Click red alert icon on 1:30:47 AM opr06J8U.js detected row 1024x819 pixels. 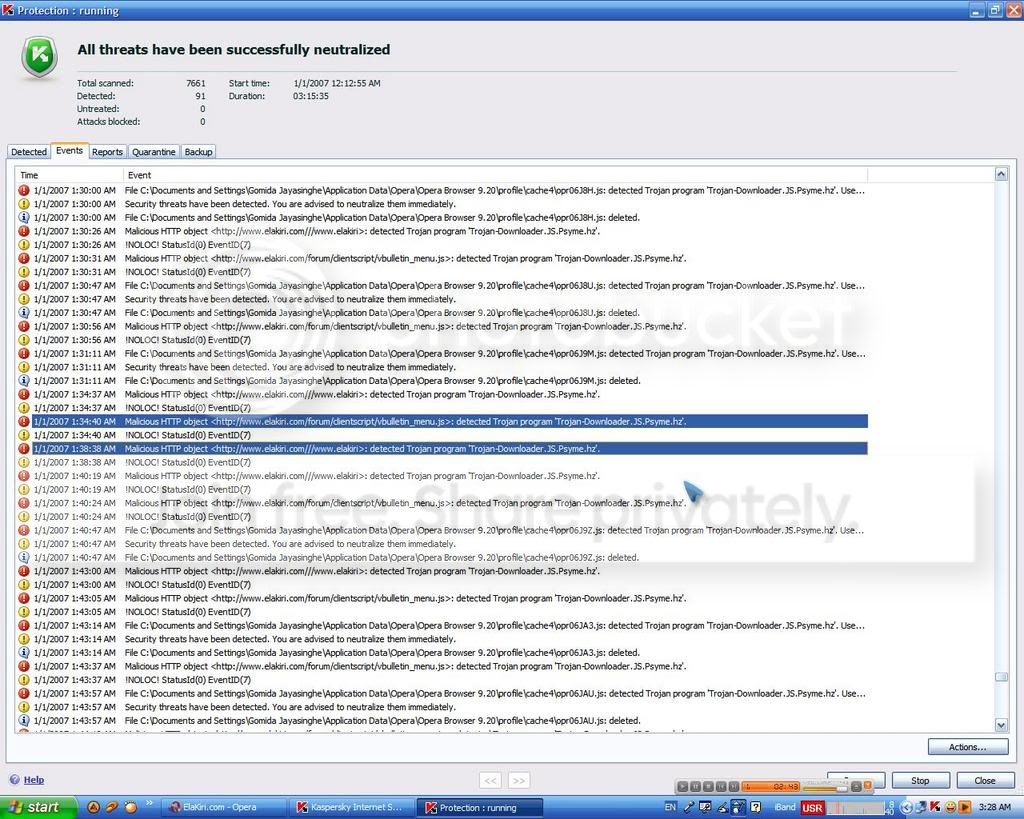pyautogui.click(x=24, y=285)
